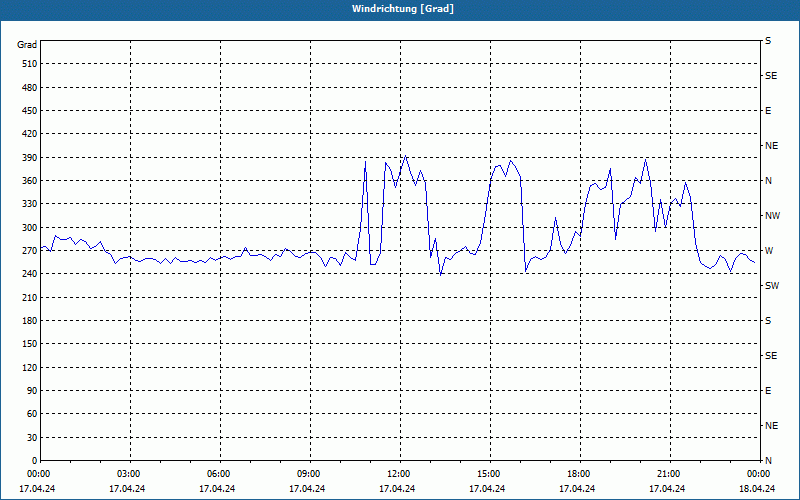Click the 18:00 time axis label
The image size is (800, 500).
580,474
